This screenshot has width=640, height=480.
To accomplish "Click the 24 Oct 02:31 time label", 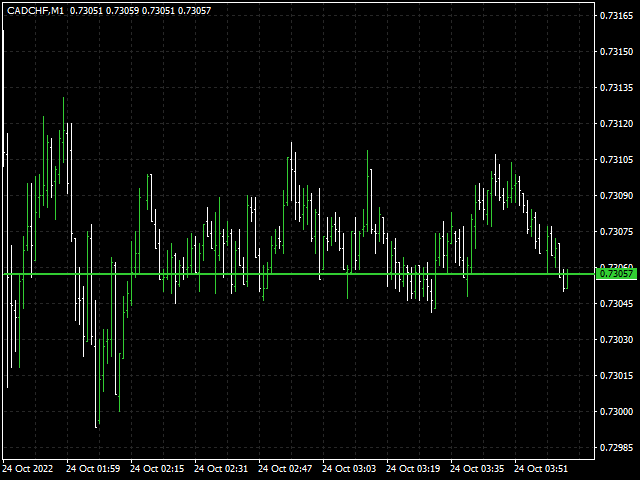I will click(x=221, y=468).
